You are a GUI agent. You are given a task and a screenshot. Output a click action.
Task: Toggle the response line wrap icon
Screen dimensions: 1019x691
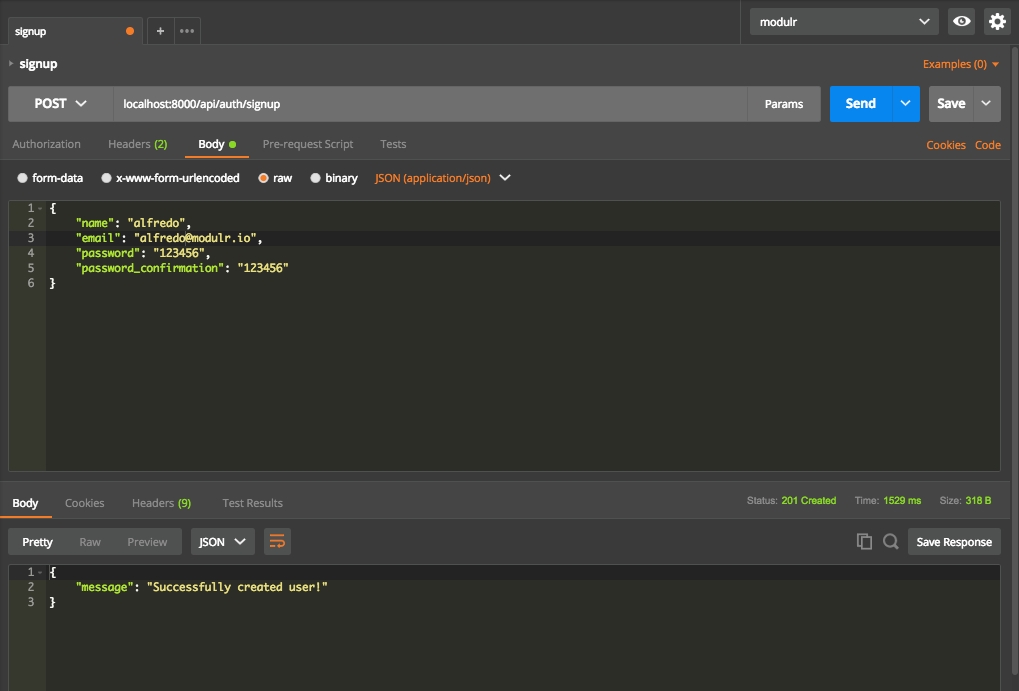277,542
